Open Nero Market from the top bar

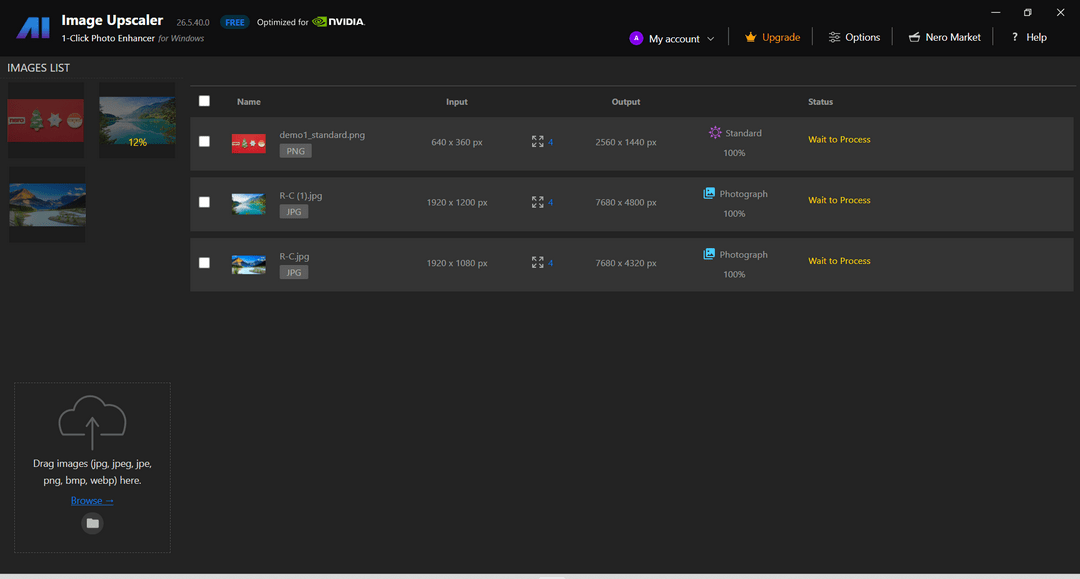pos(944,38)
